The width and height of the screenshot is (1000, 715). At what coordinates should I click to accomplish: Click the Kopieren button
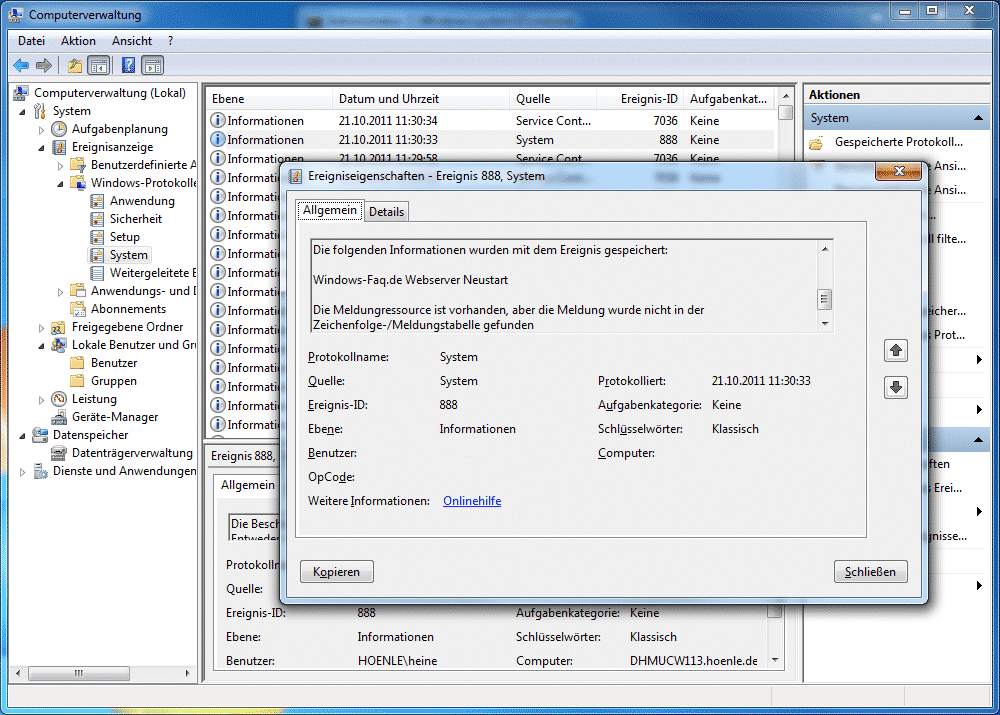pyautogui.click(x=337, y=572)
